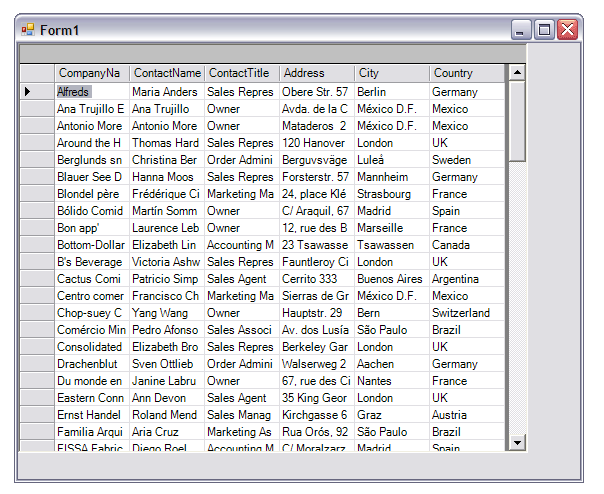
Task: Select the Obere Str. 57 cell
Action: click(x=317, y=92)
